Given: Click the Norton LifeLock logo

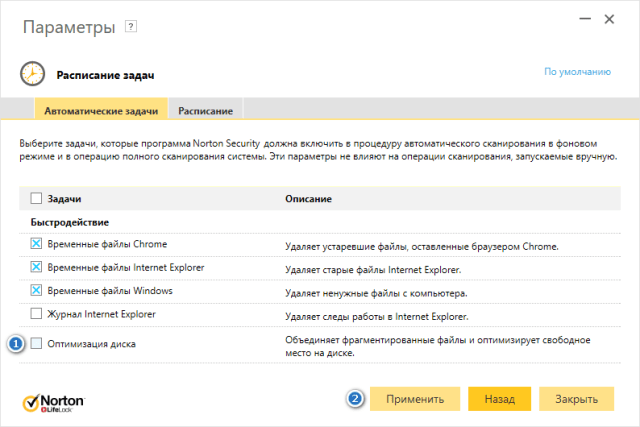Looking at the screenshot, I should point(54,401).
